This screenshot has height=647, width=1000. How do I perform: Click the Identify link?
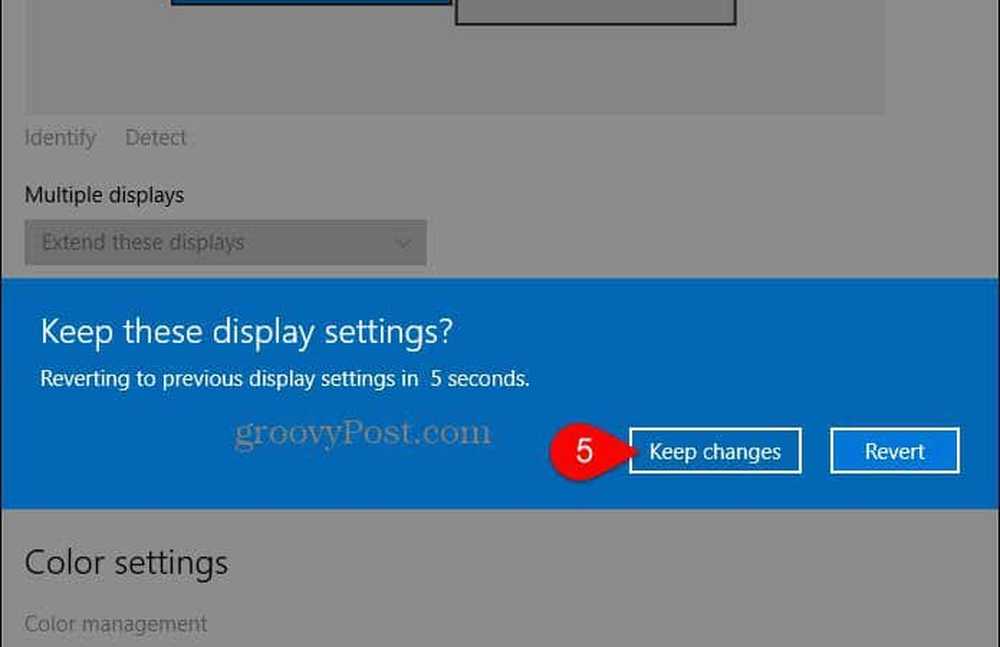60,137
